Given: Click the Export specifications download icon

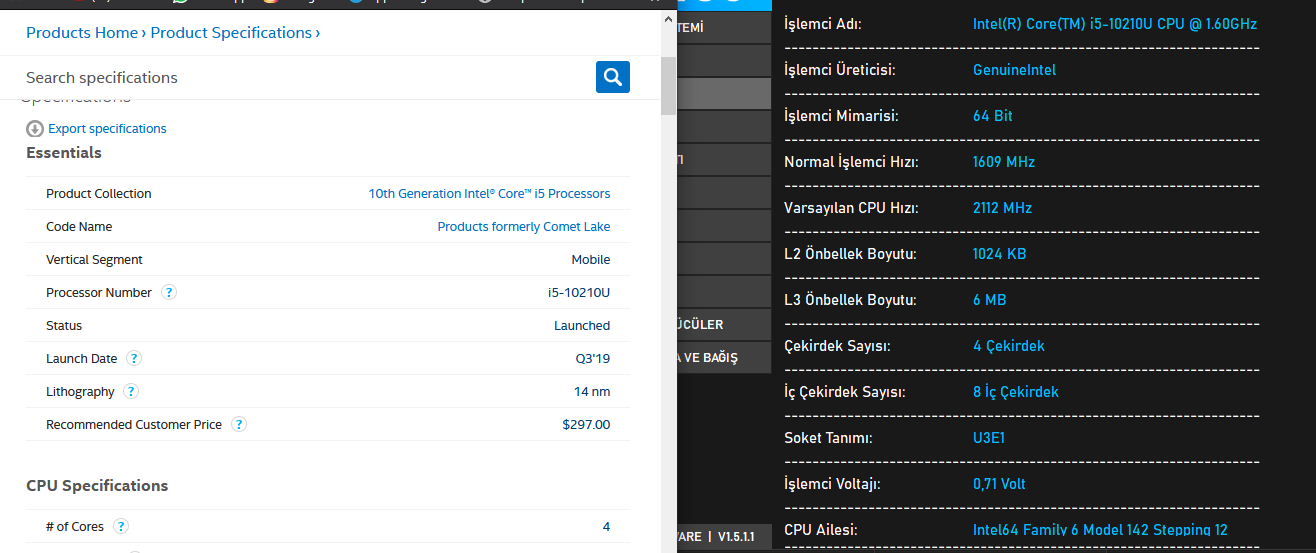Looking at the screenshot, I should coord(35,129).
